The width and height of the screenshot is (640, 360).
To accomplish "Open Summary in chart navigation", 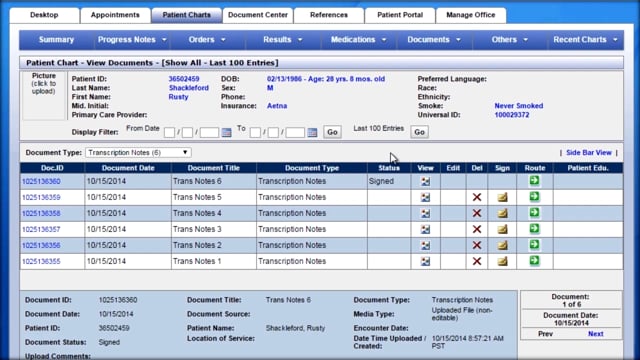I will click(56, 40).
